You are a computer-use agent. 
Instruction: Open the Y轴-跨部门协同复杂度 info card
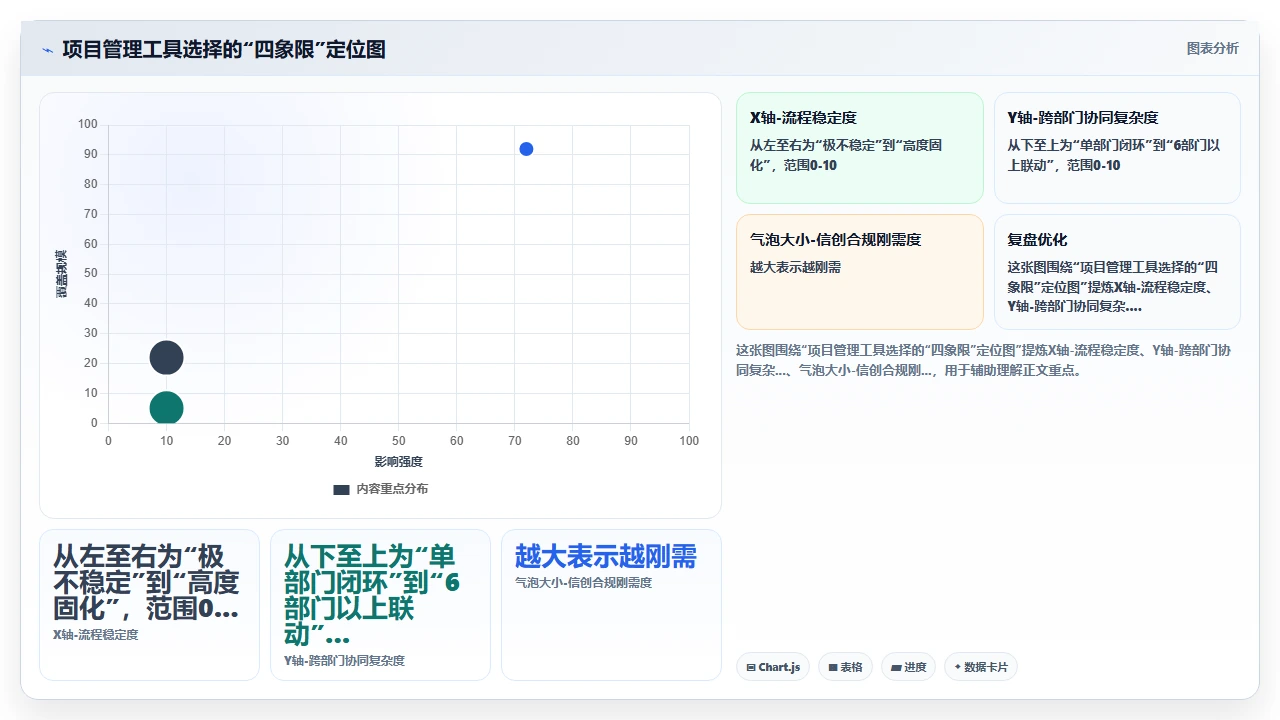point(1117,148)
